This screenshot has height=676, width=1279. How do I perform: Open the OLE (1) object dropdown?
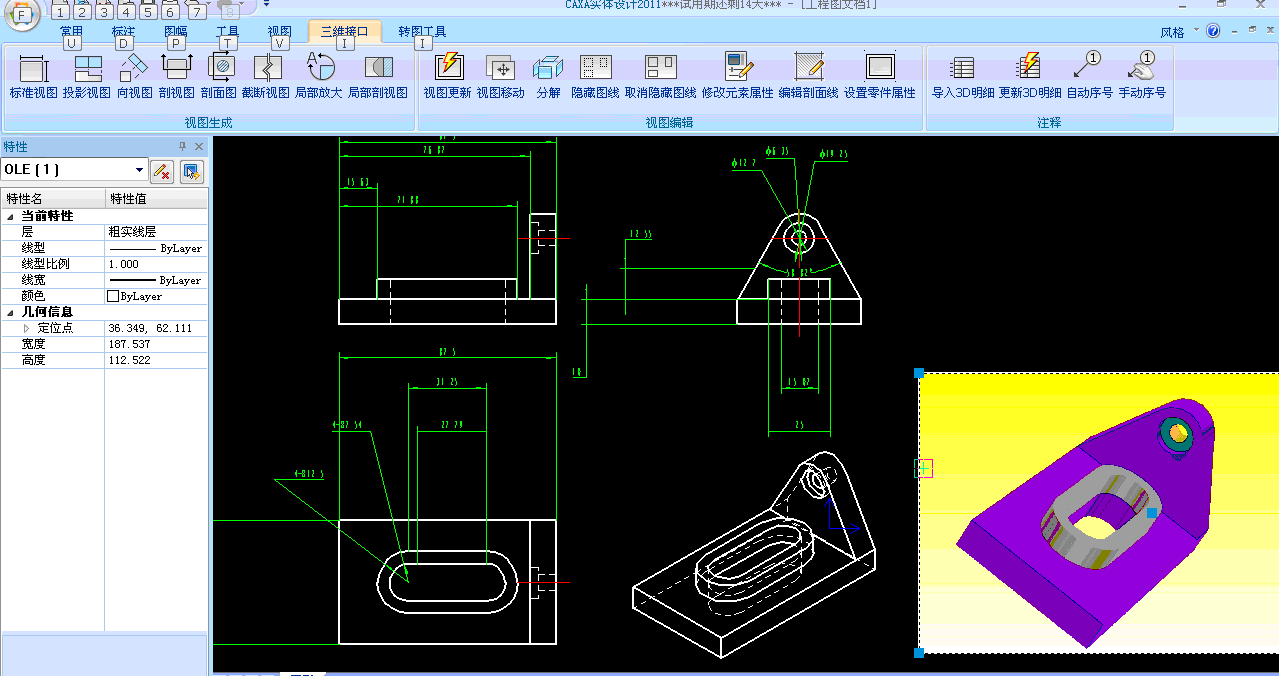pyautogui.click(x=139, y=170)
